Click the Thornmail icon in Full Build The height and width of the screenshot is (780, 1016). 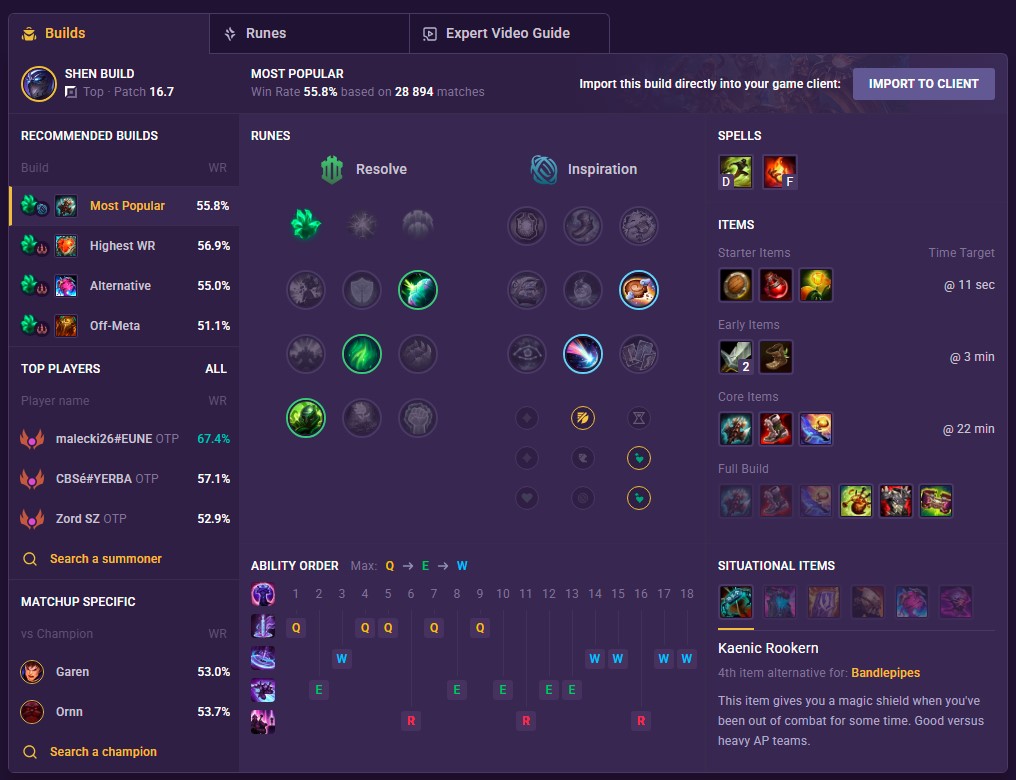[895, 501]
